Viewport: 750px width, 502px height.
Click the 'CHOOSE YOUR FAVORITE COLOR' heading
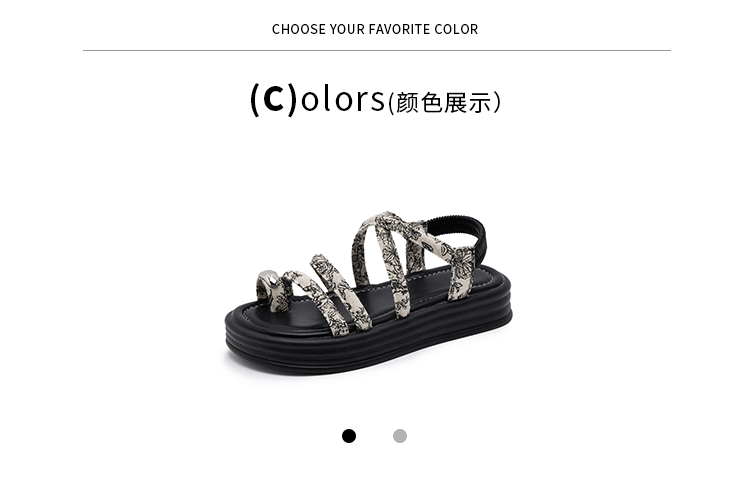375,29
